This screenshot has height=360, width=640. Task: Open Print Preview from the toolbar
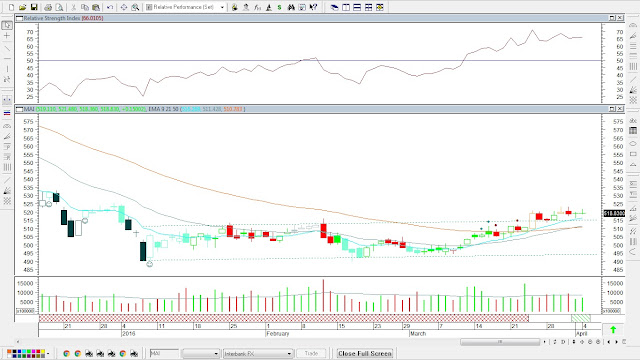coord(60,7)
